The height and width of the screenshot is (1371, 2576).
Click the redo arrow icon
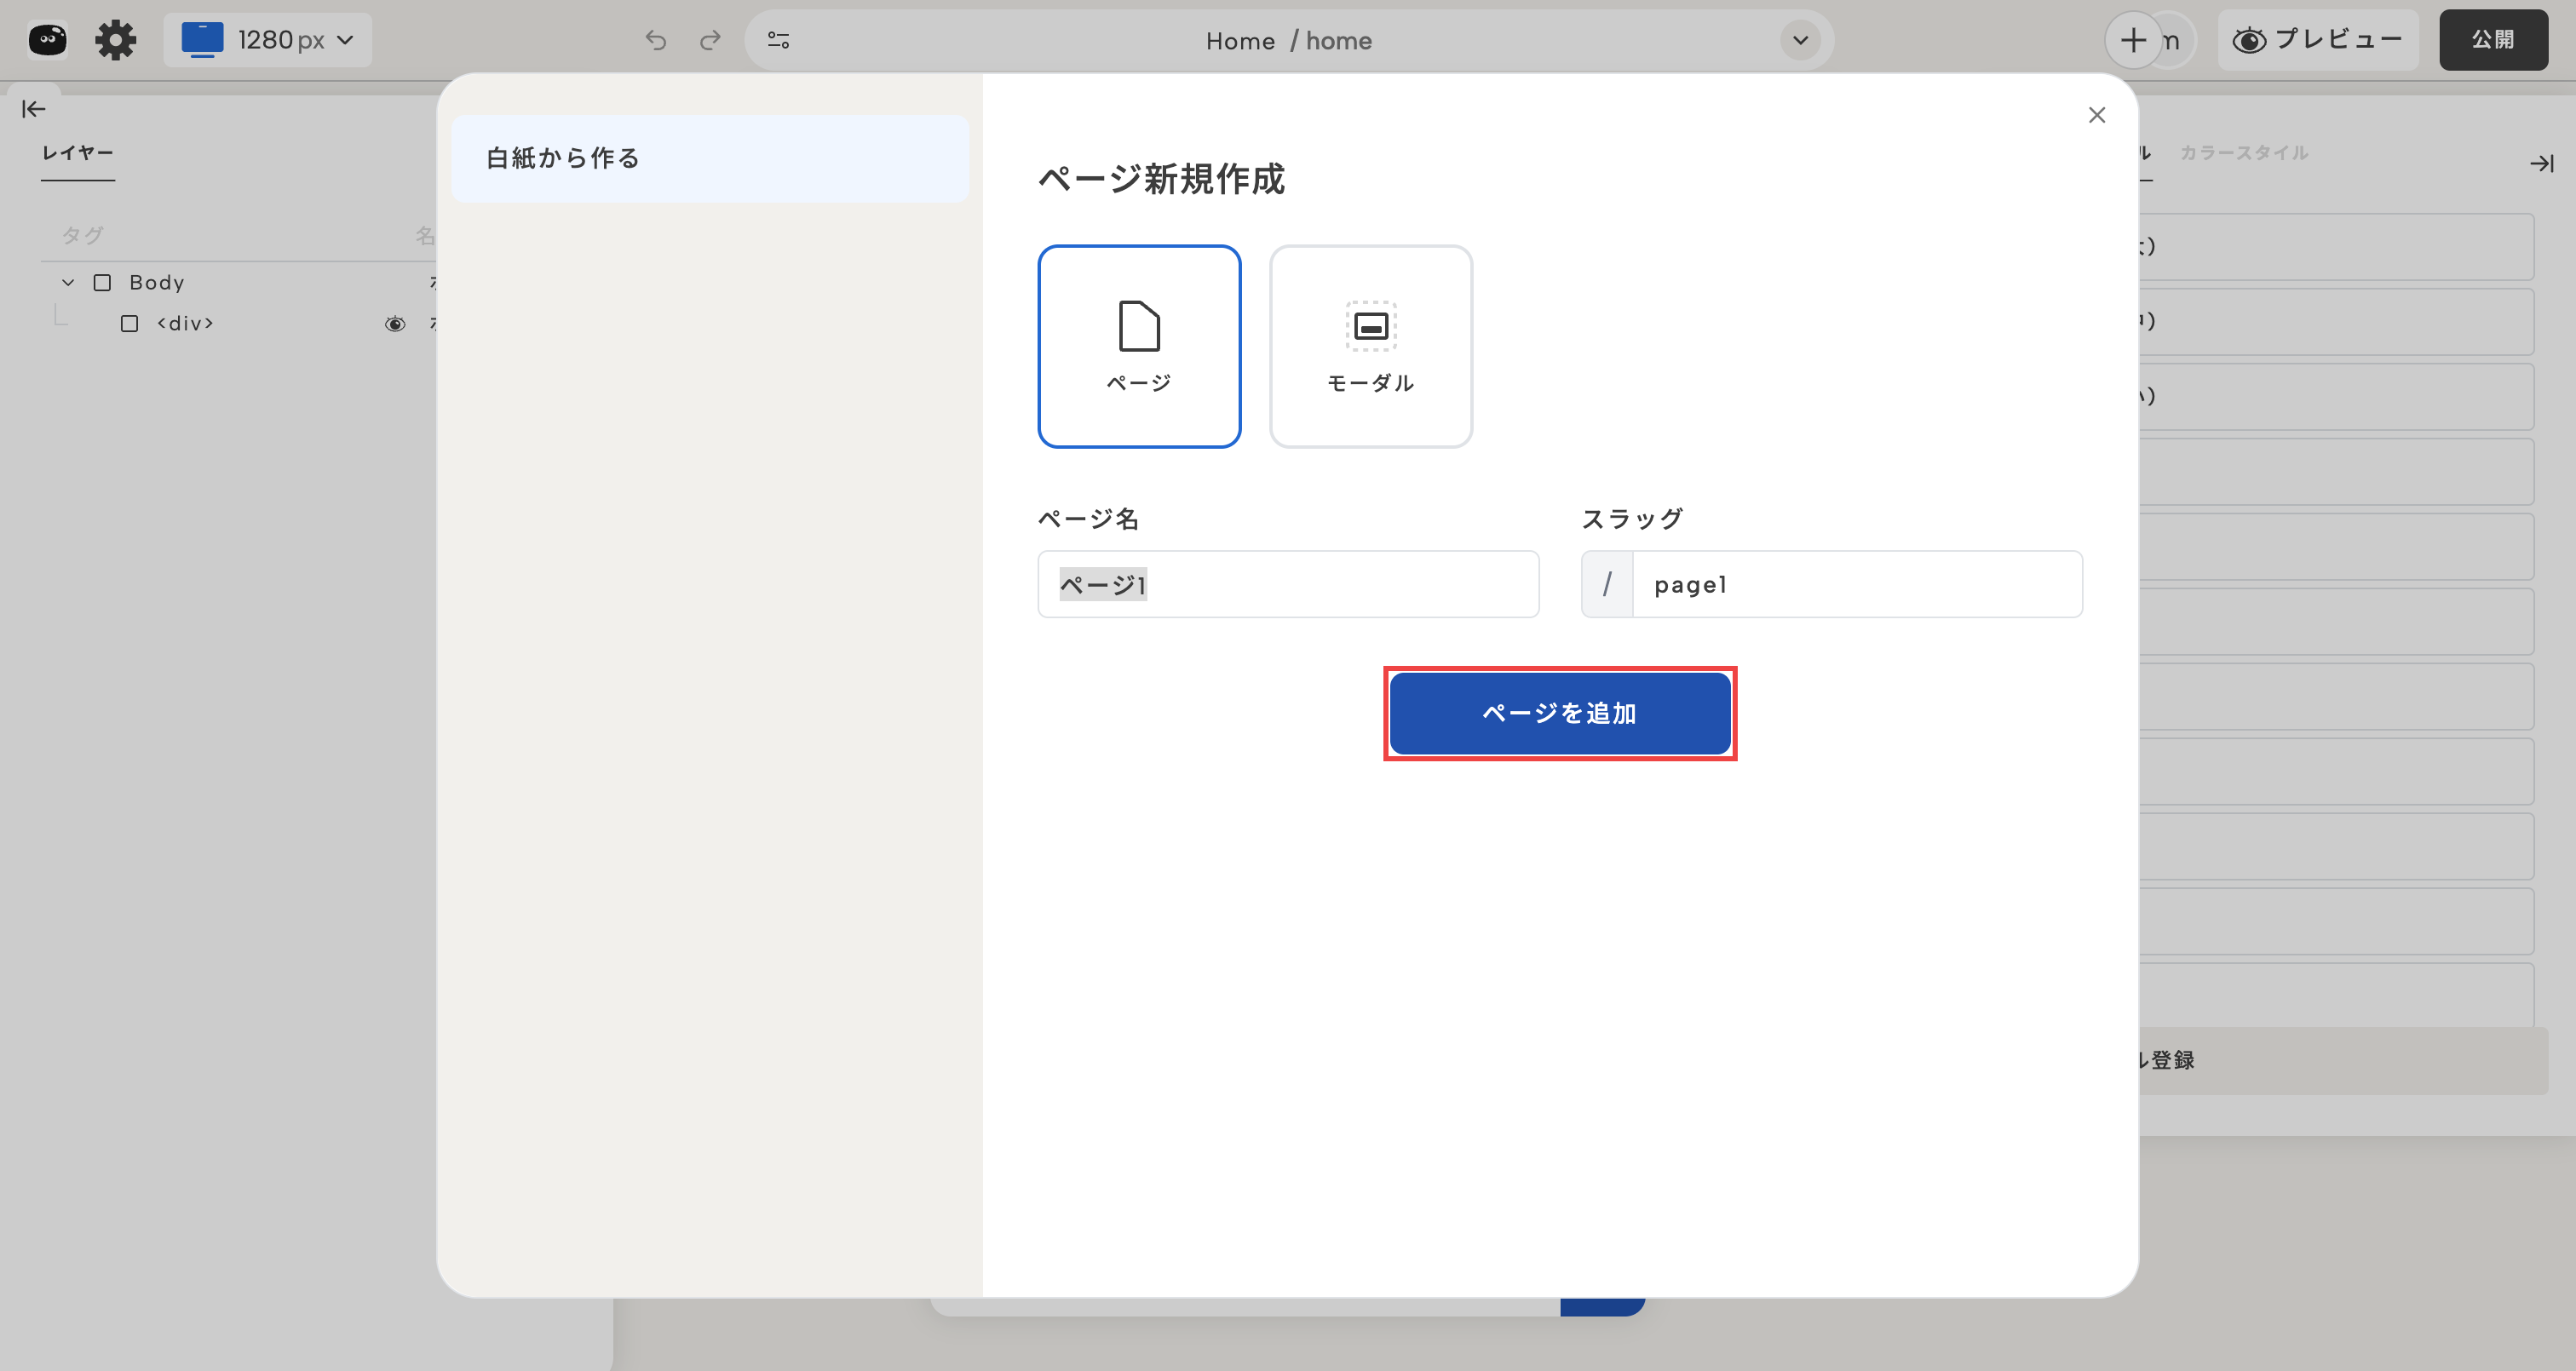click(710, 40)
